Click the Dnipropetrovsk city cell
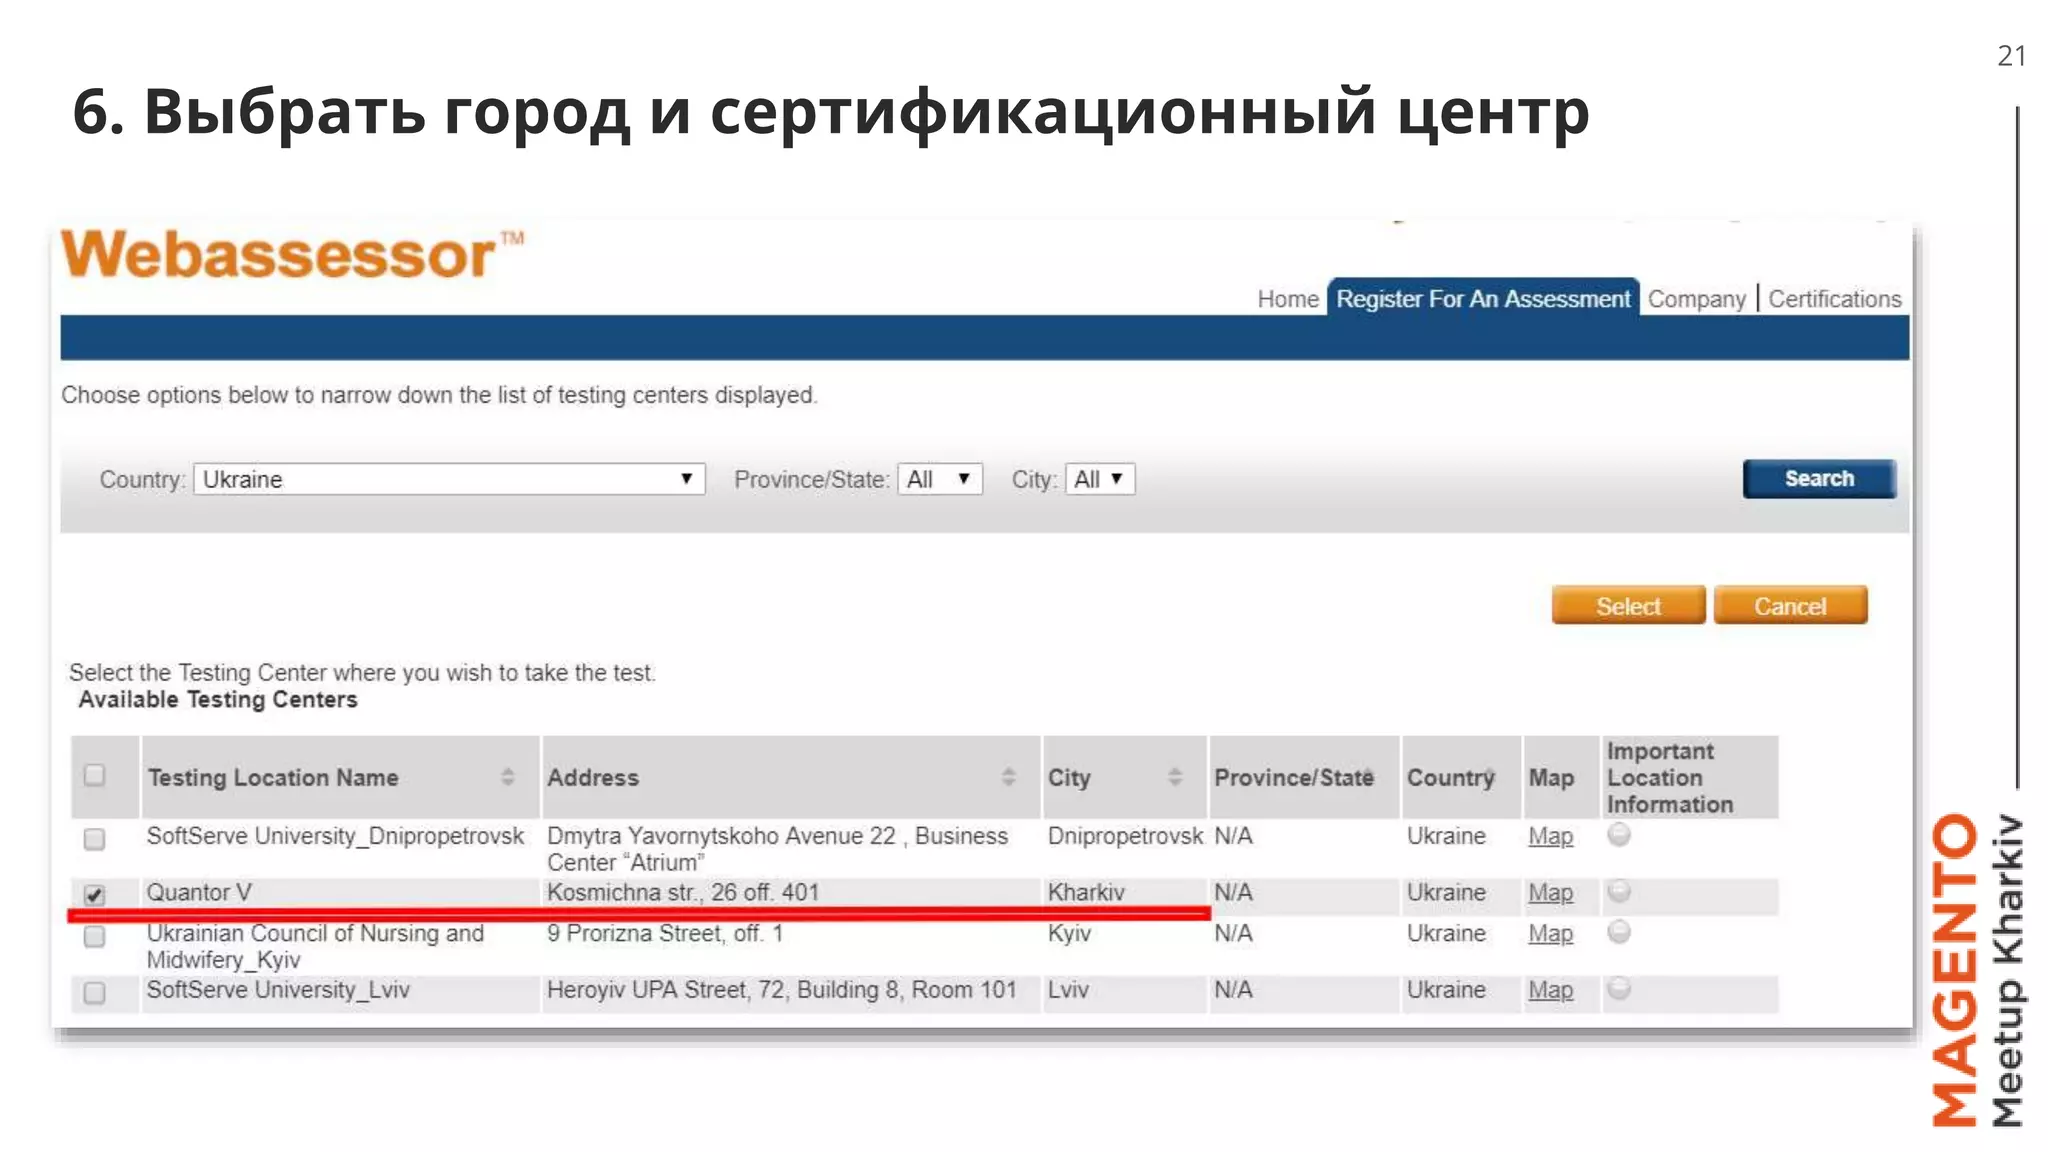 1125,836
